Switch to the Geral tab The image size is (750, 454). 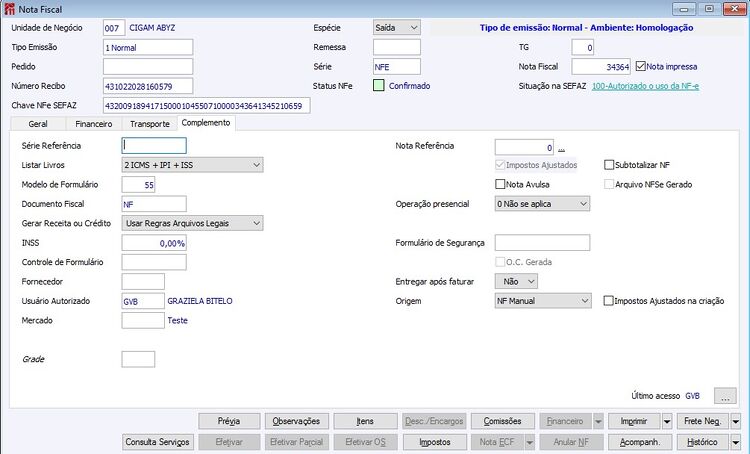coord(38,124)
